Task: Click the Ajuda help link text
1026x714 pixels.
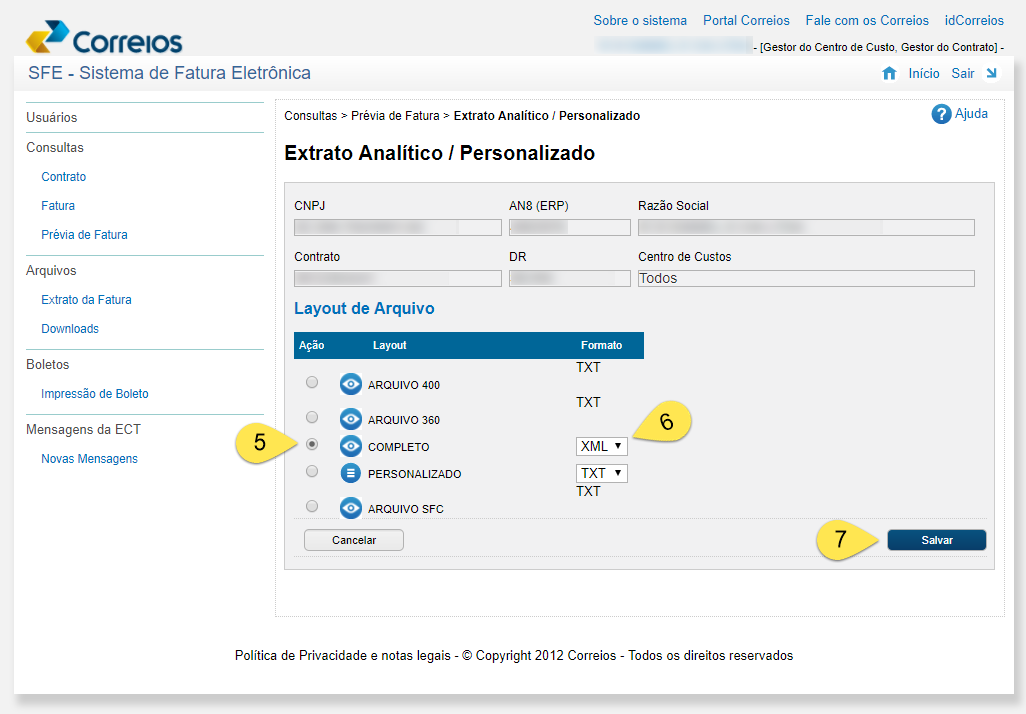Action: tap(971, 114)
